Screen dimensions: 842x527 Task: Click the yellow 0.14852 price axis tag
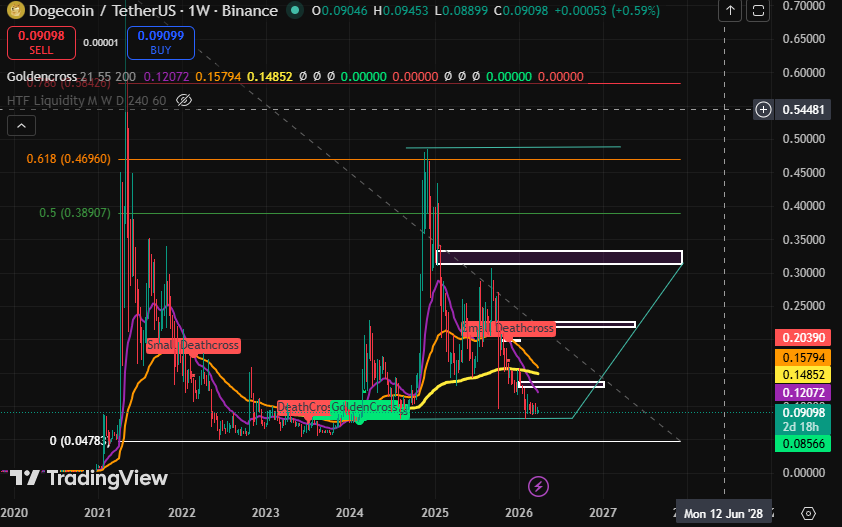(x=803, y=375)
